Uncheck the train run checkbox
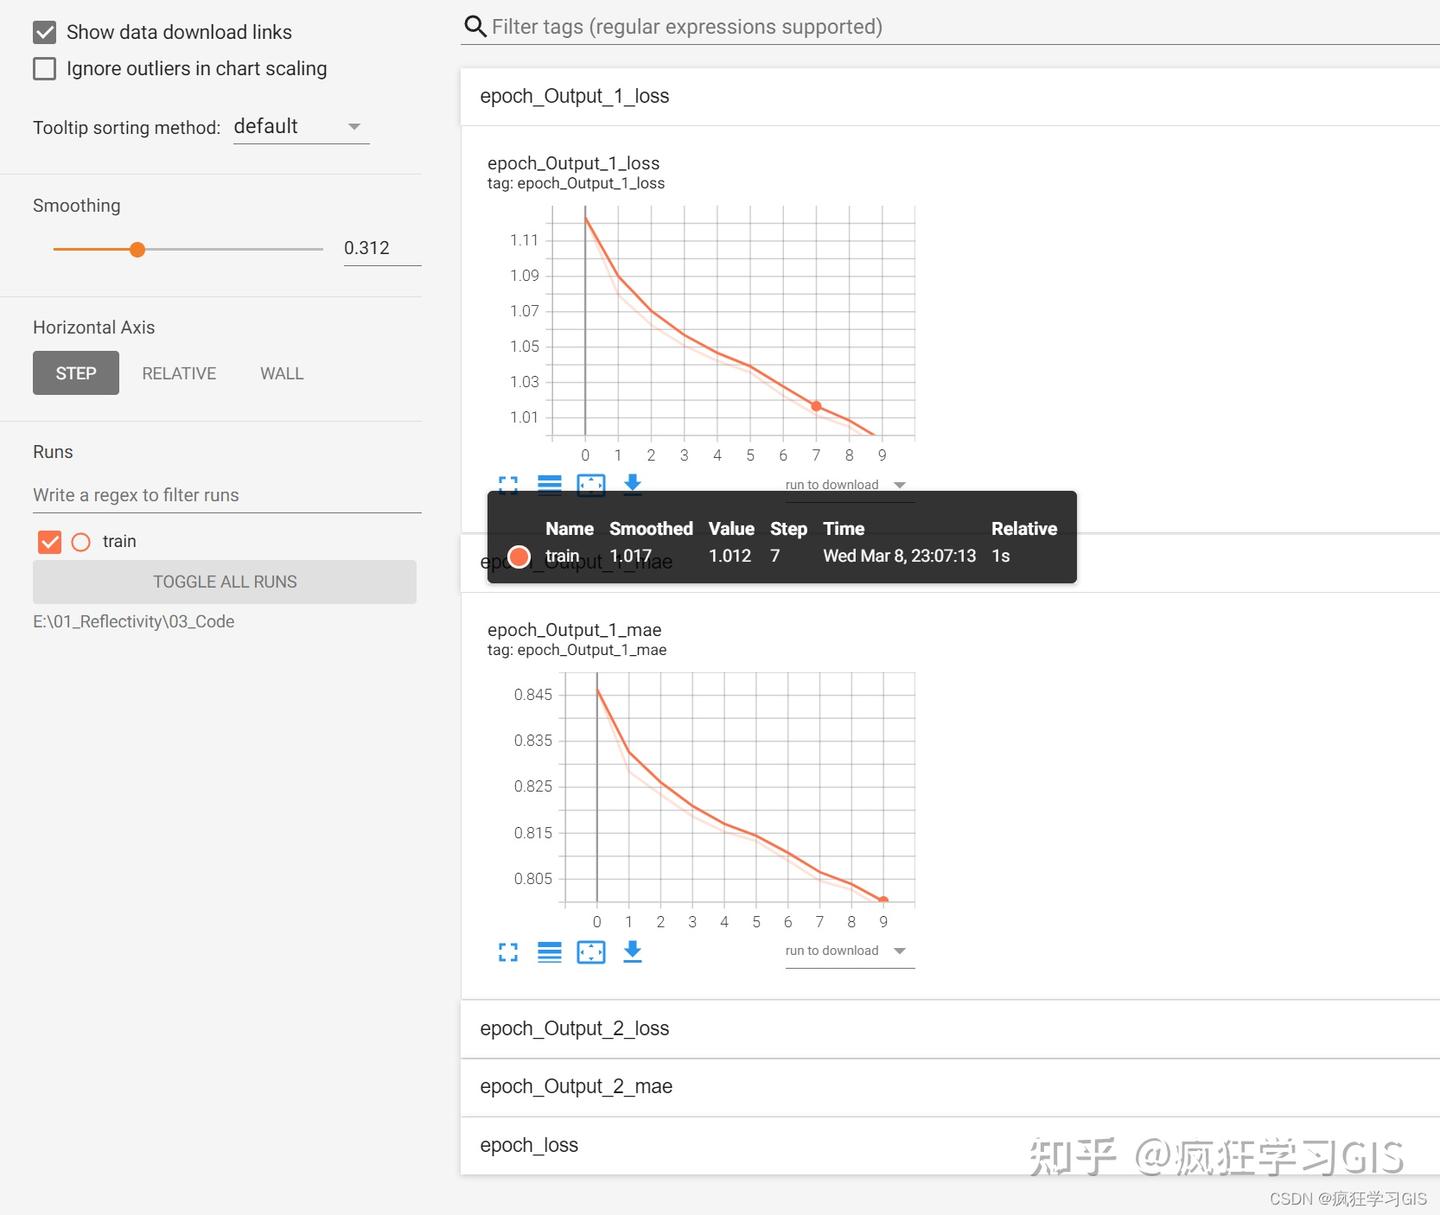 [49, 541]
